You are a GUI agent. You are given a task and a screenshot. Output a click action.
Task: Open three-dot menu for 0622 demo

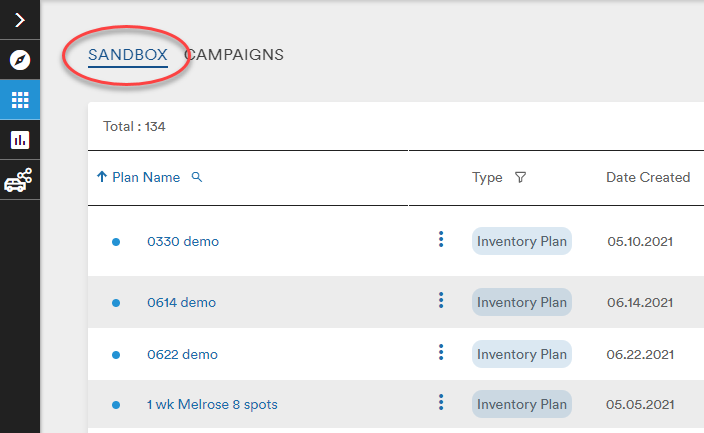[441, 352]
